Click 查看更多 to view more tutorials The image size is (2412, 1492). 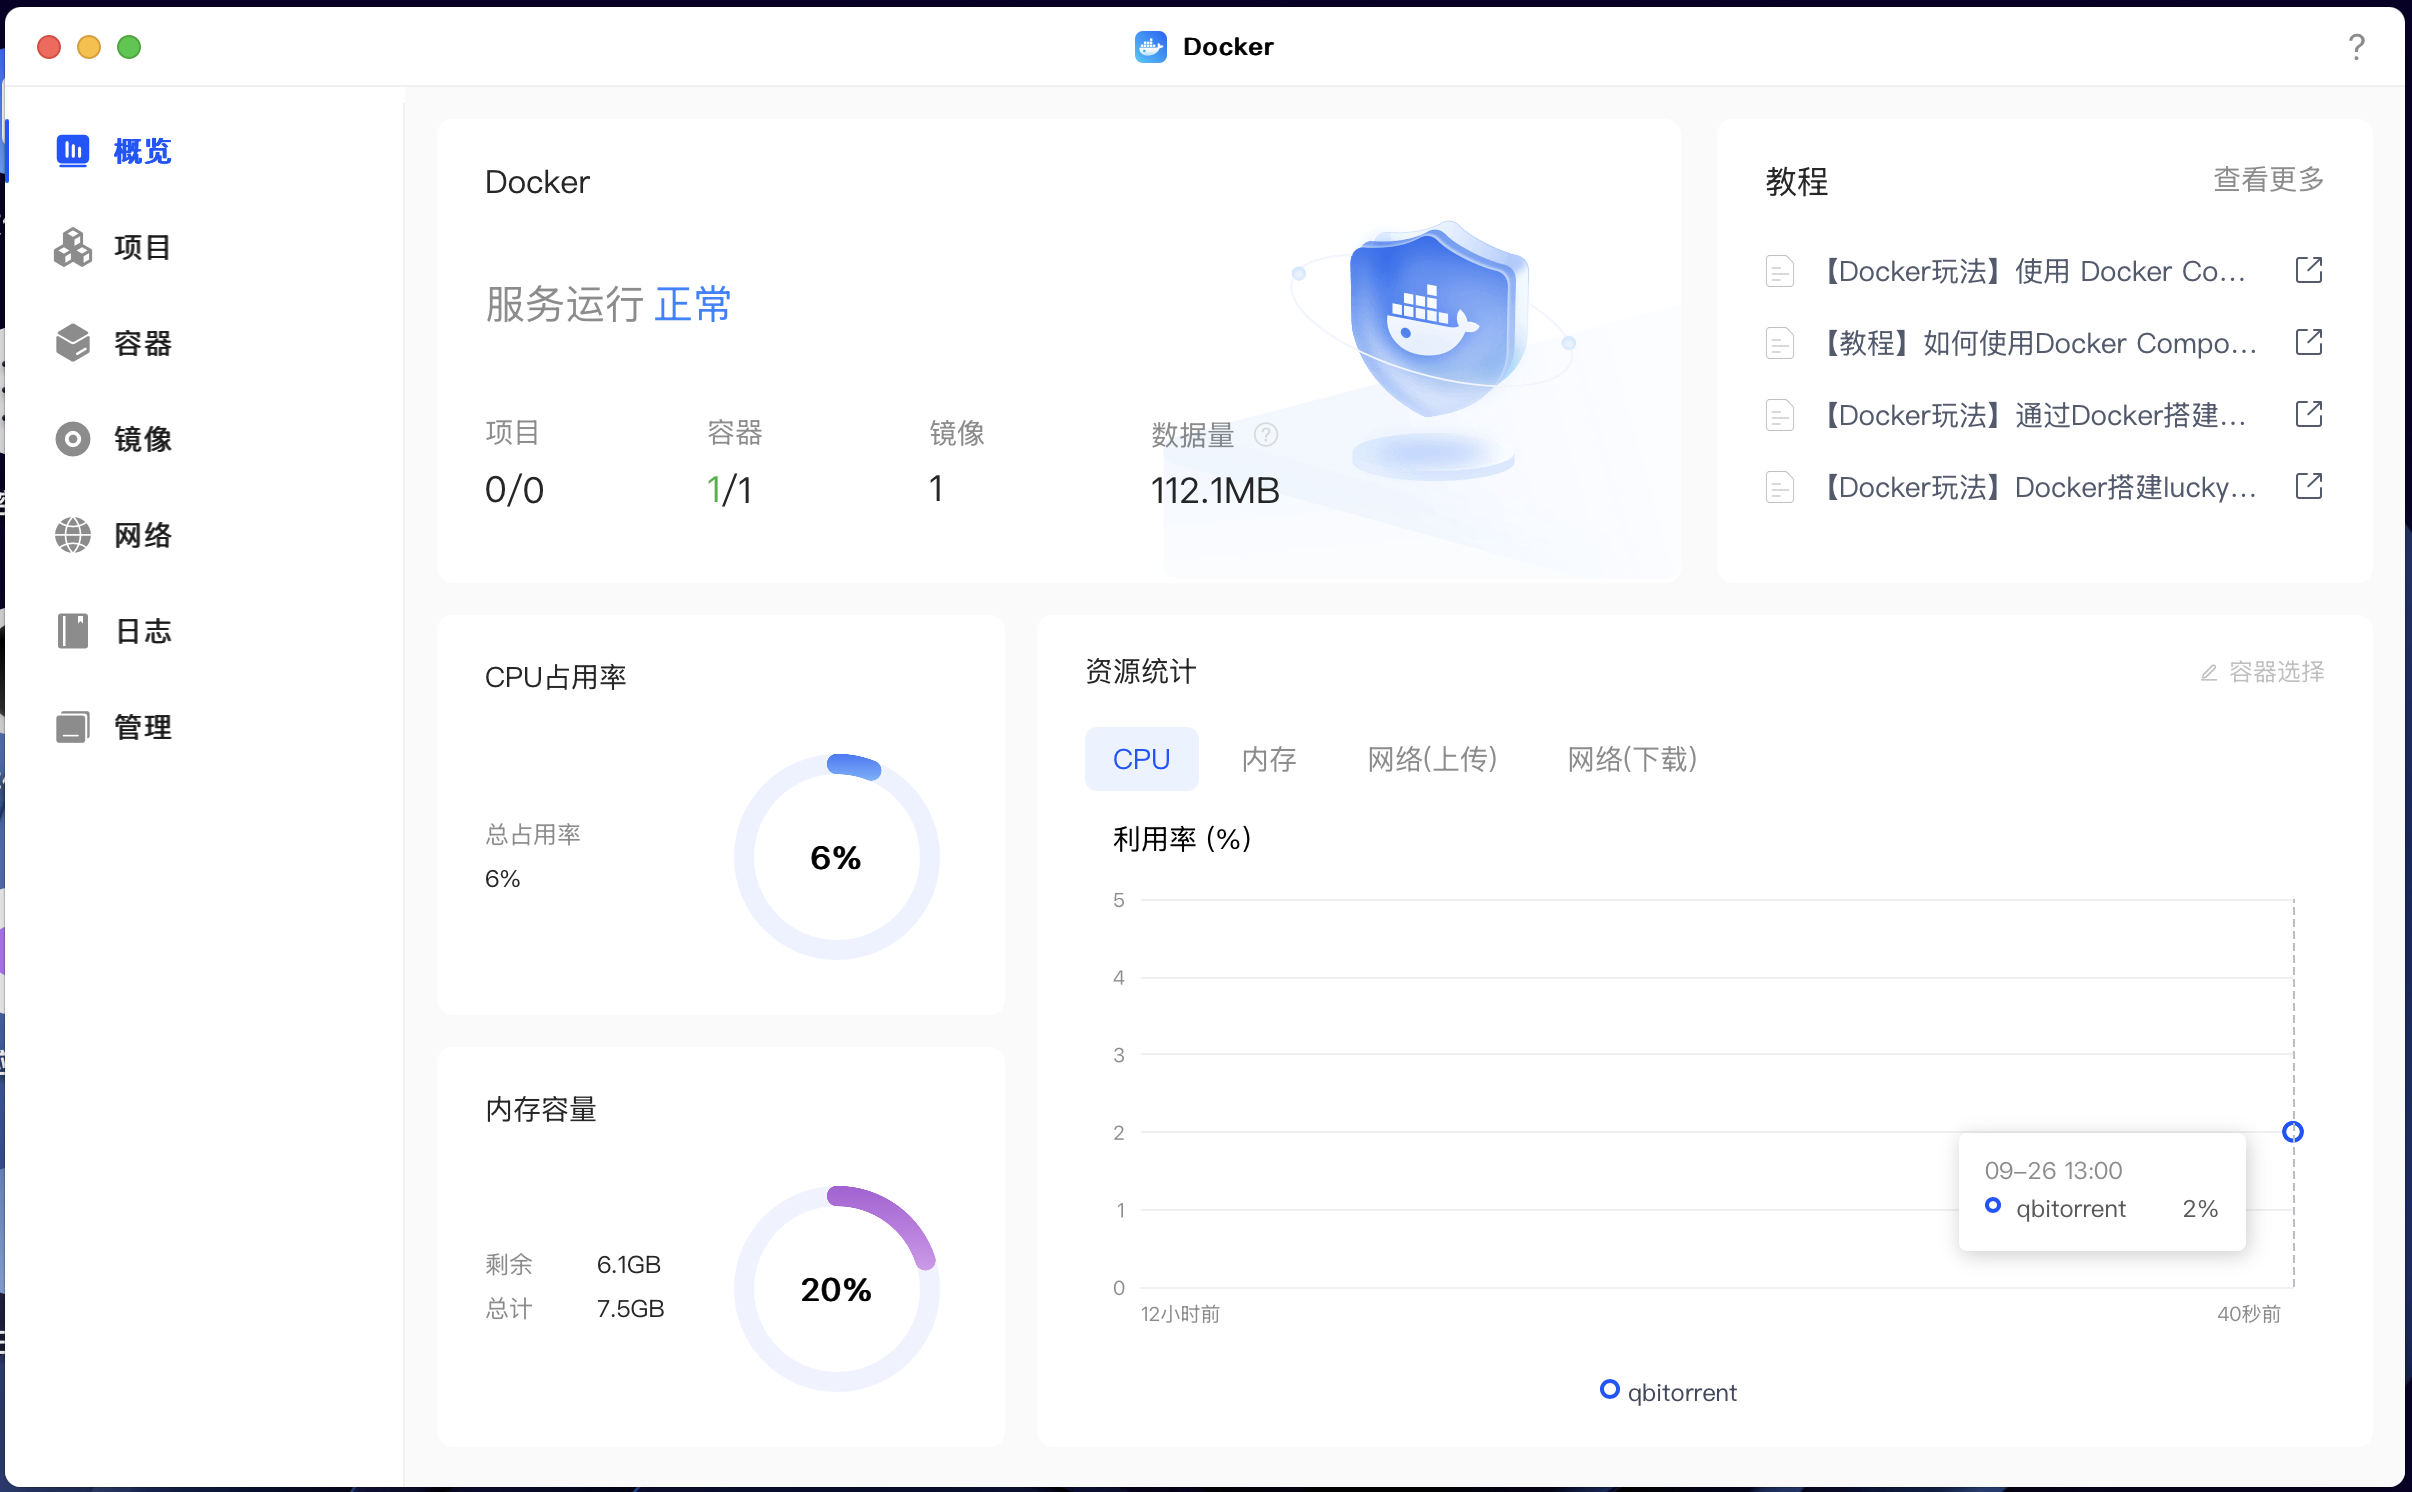tap(2268, 180)
